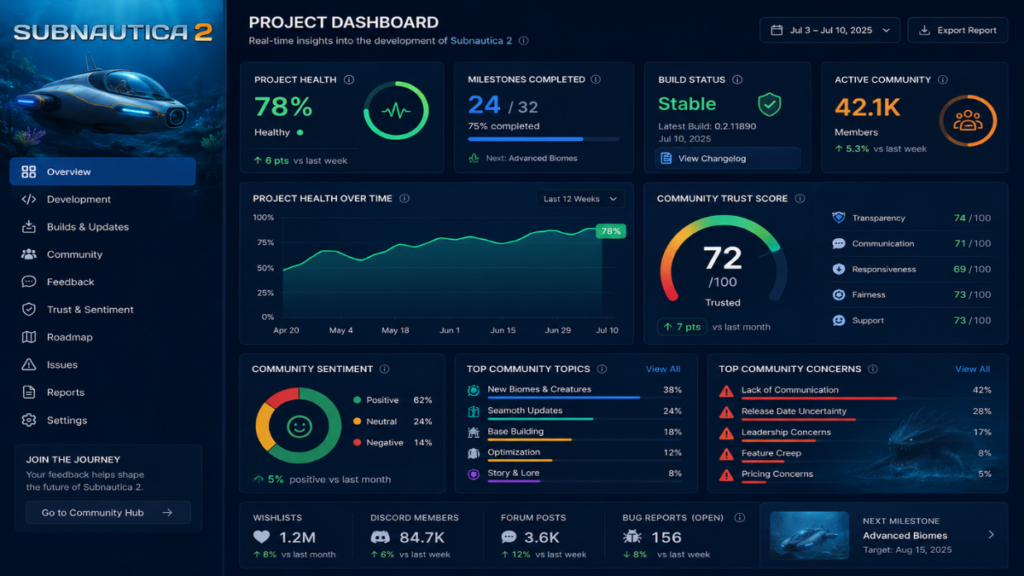This screenshot has height=576, width=1024.
Task: Click the Builds & Updates download icon
Action: tap(29, 227)
